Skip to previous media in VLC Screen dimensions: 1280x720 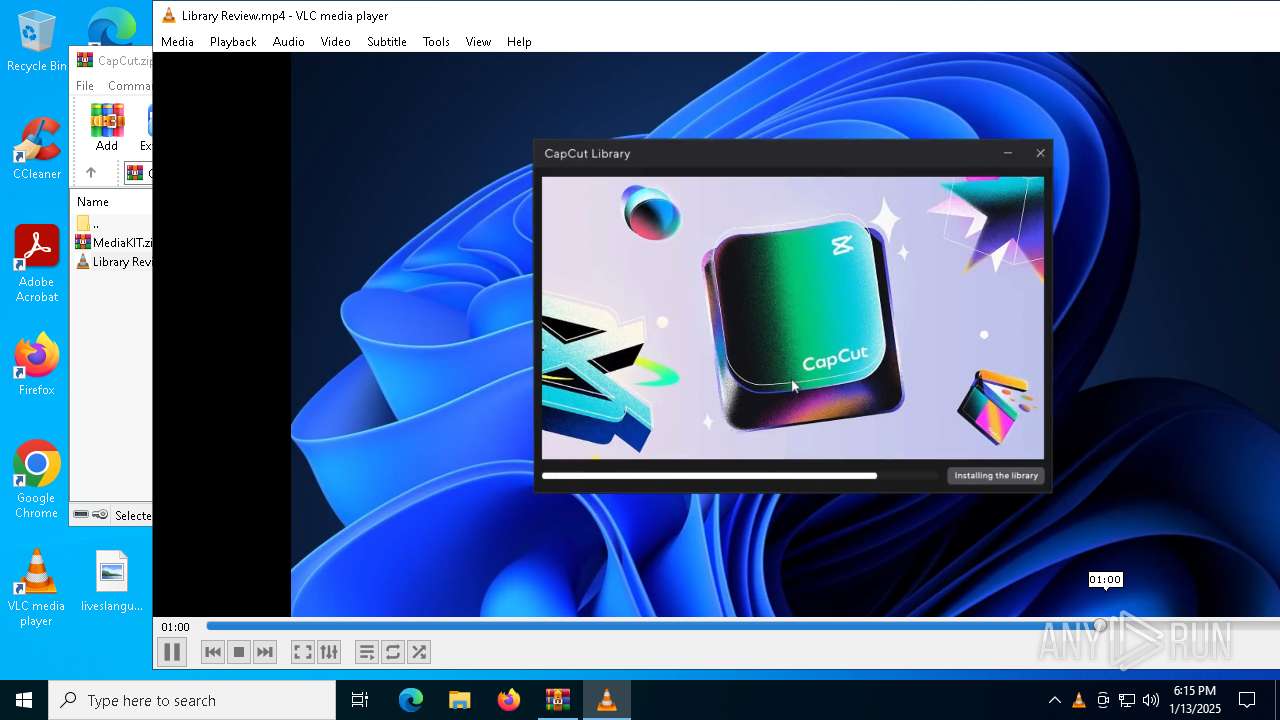coord(213,652)
